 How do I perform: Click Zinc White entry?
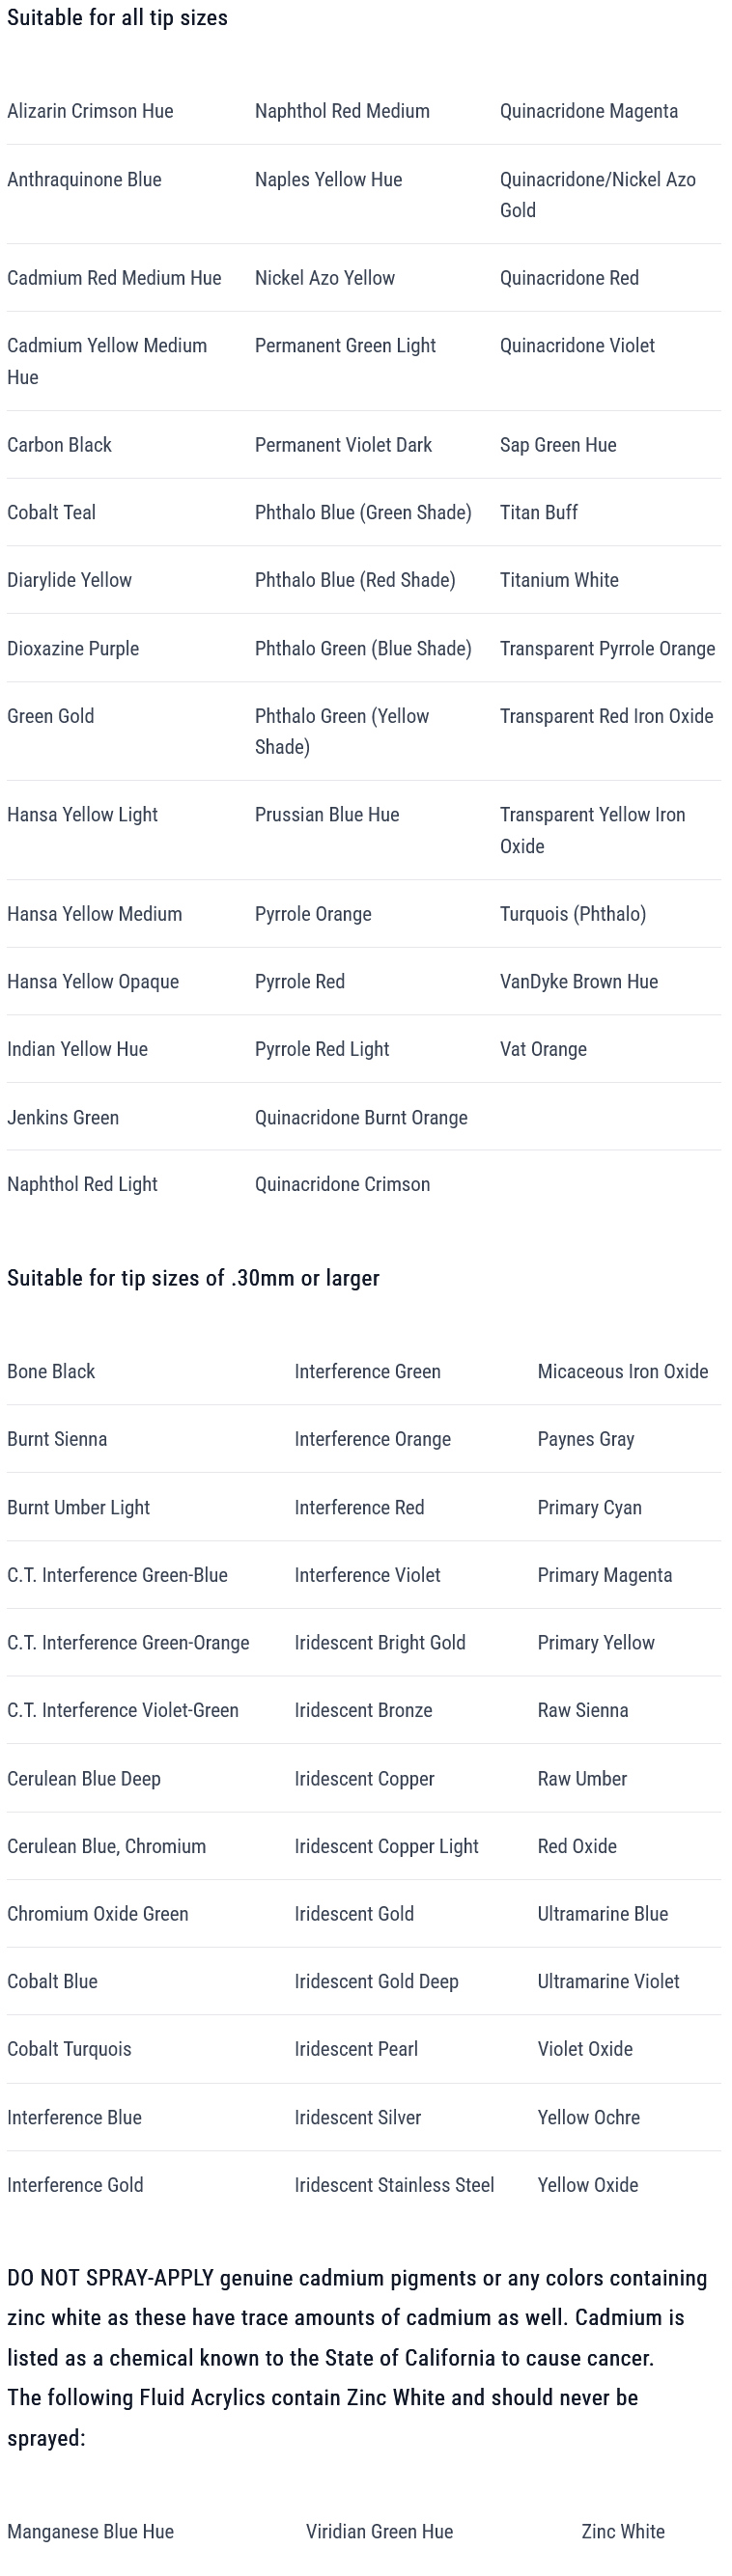click(x=623, y=2531)
